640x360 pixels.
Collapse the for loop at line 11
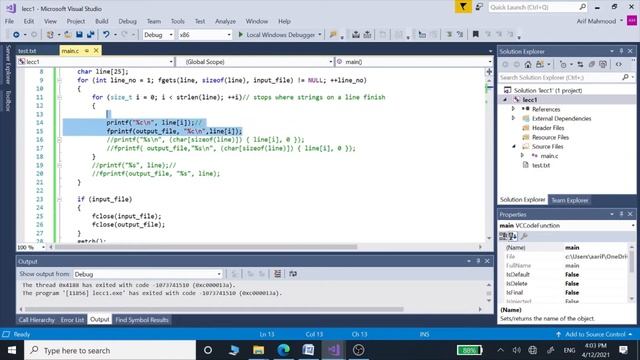click(60, 97)
